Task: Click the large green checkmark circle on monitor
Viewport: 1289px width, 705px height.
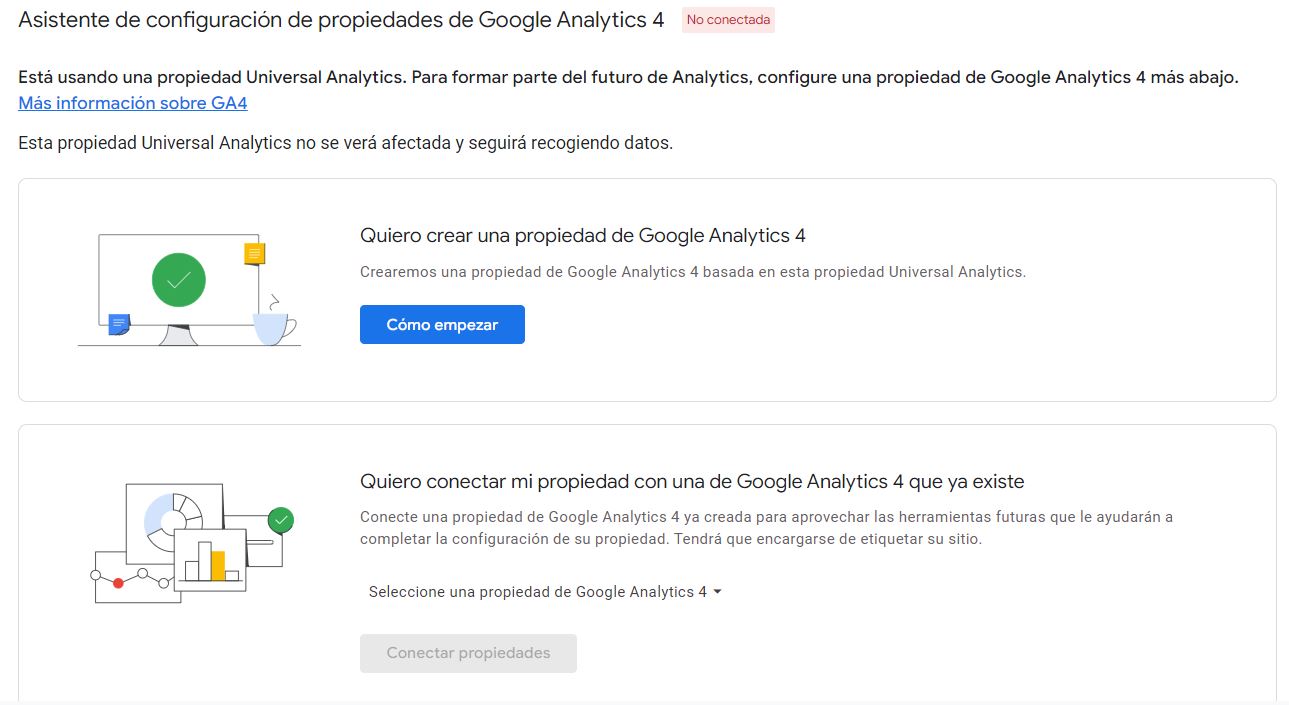Action: 178,280
